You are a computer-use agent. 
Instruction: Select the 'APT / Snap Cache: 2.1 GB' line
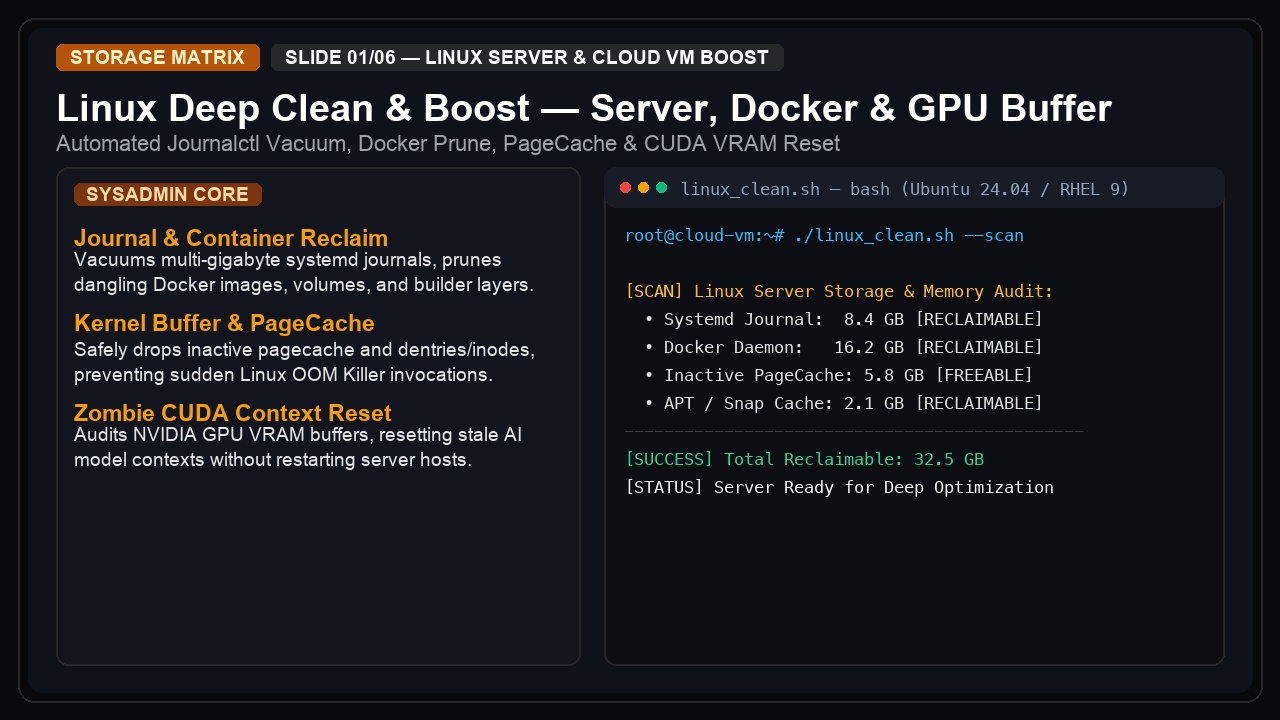844,404
